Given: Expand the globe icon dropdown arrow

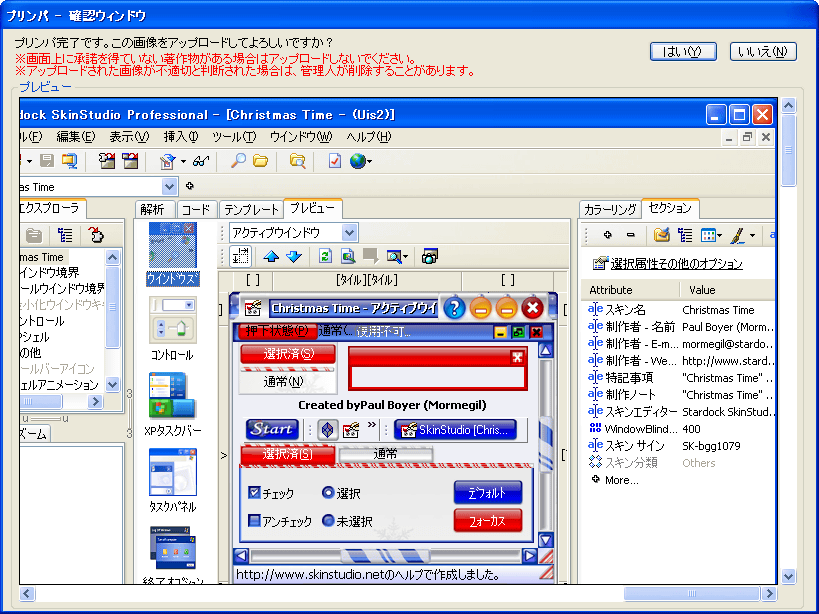Looking at the screenshot, I should pyautogui.click(x=369, y=161).
